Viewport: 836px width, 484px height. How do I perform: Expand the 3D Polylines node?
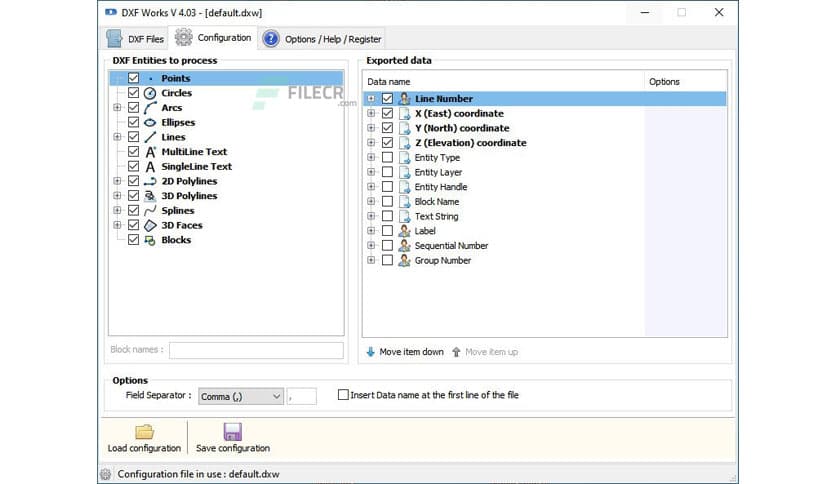[x=117, y=196]
